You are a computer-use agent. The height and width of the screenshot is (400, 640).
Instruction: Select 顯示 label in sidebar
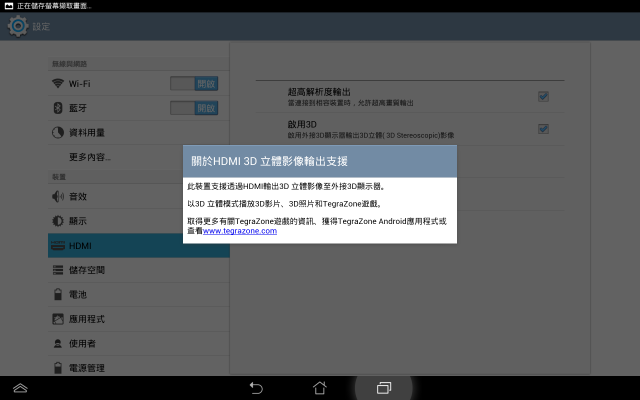[78, 221]
